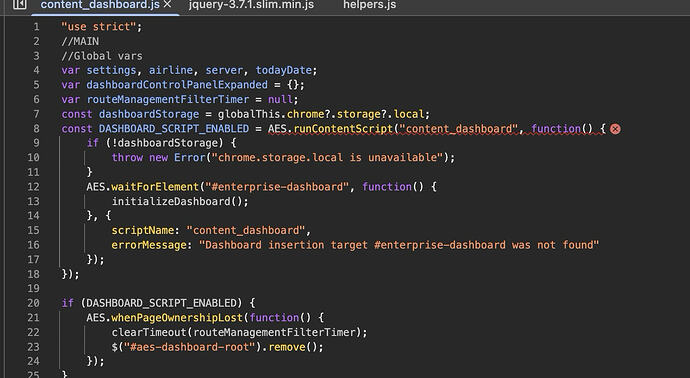This screenshot has width=690, height=378.
Task: Click the todayDate variable on line 4
Action: pos(284,70)
